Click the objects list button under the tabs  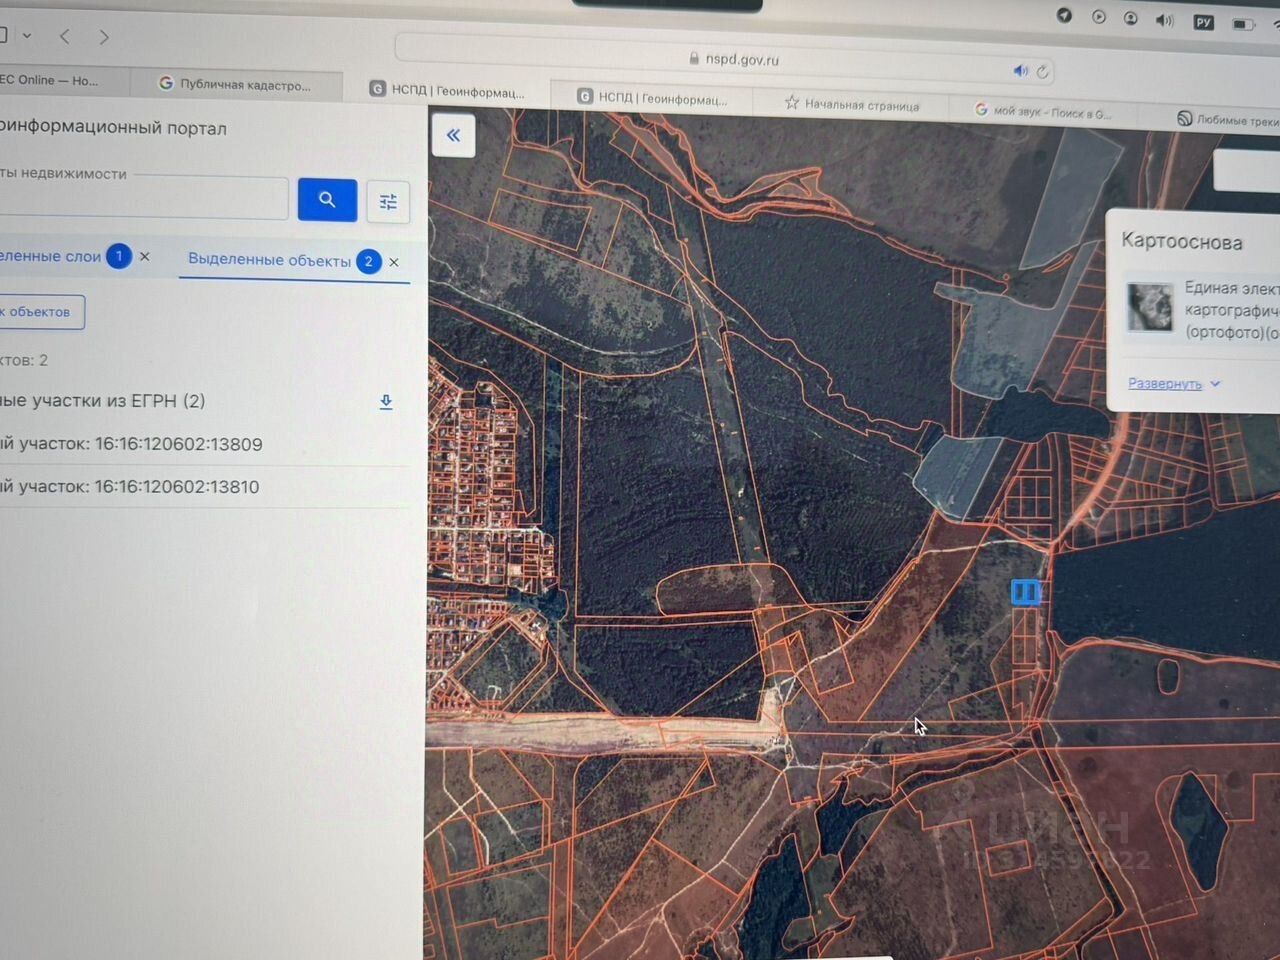(x=40, y=312)
